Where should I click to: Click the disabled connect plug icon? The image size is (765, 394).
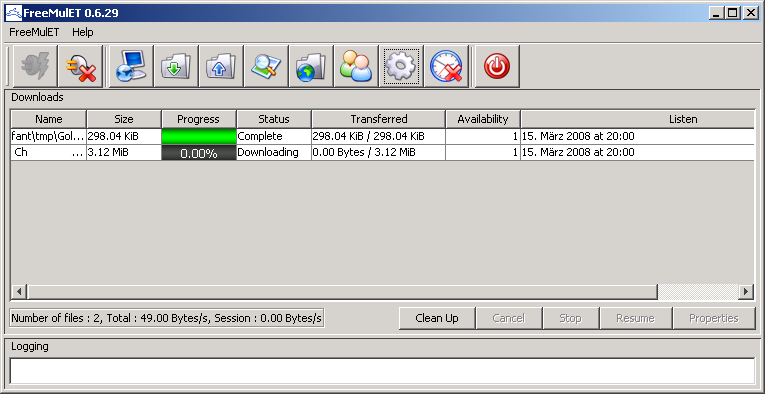click(35, 66)
